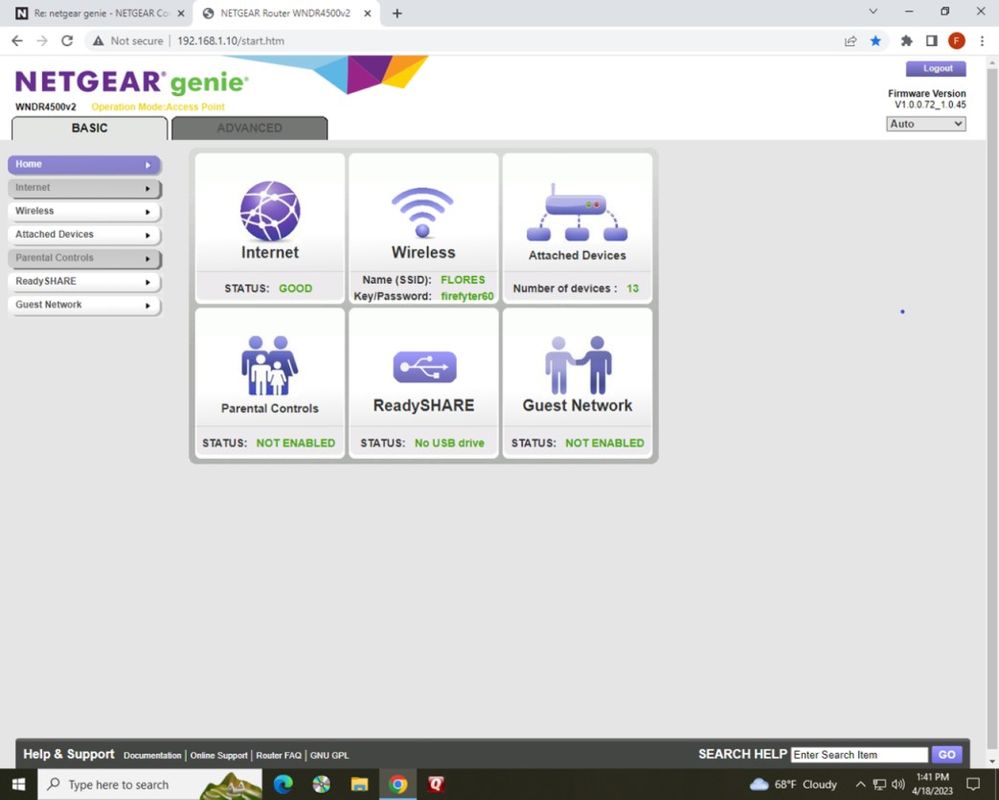This screenshot has height=800, width=999.
Task: Select the Wireless signal icon
Action: point(422,210)
